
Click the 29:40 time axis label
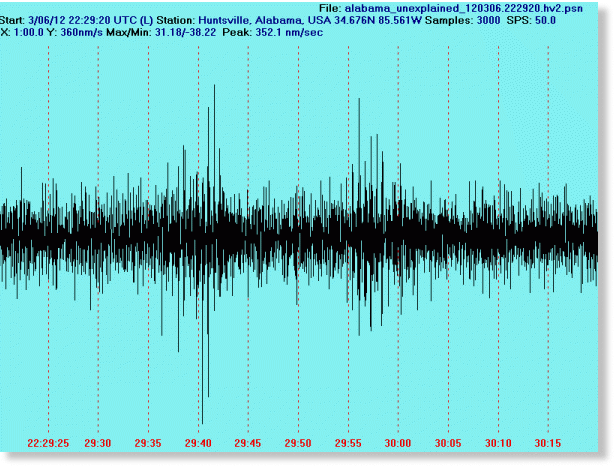(x=198, y=443)
